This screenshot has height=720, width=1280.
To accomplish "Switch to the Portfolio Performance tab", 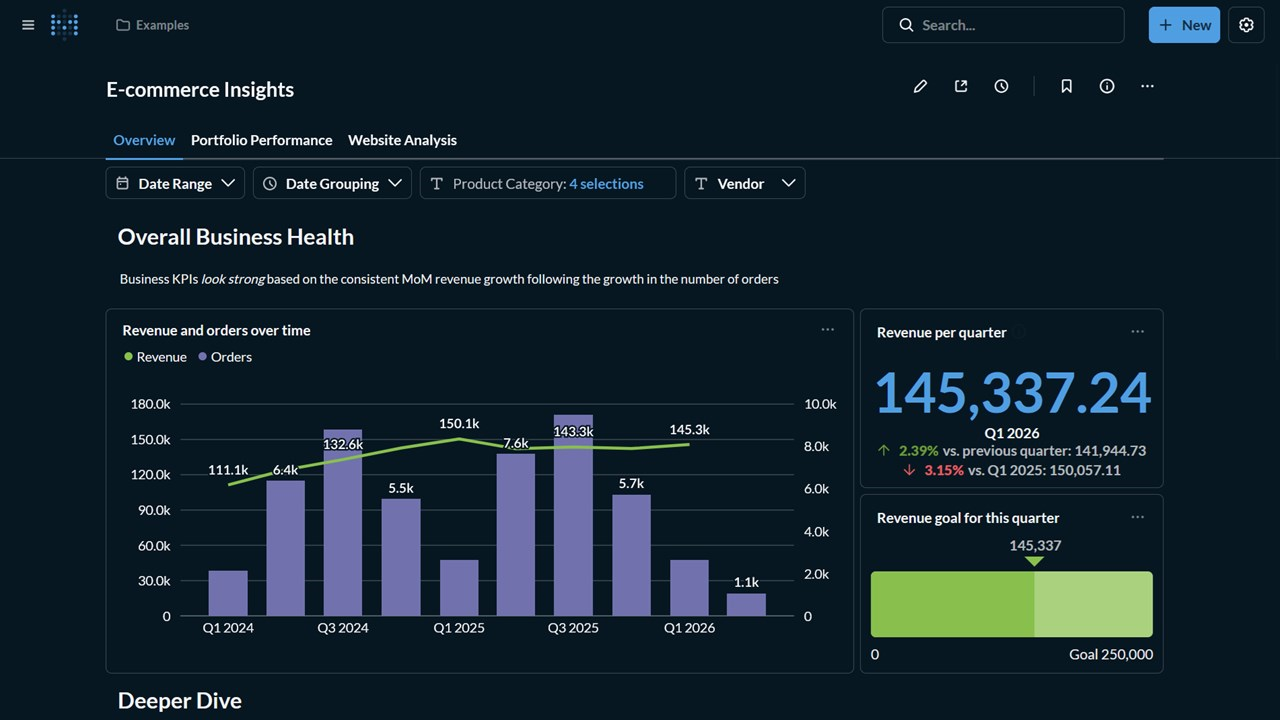I will click(x=261, y=140).
